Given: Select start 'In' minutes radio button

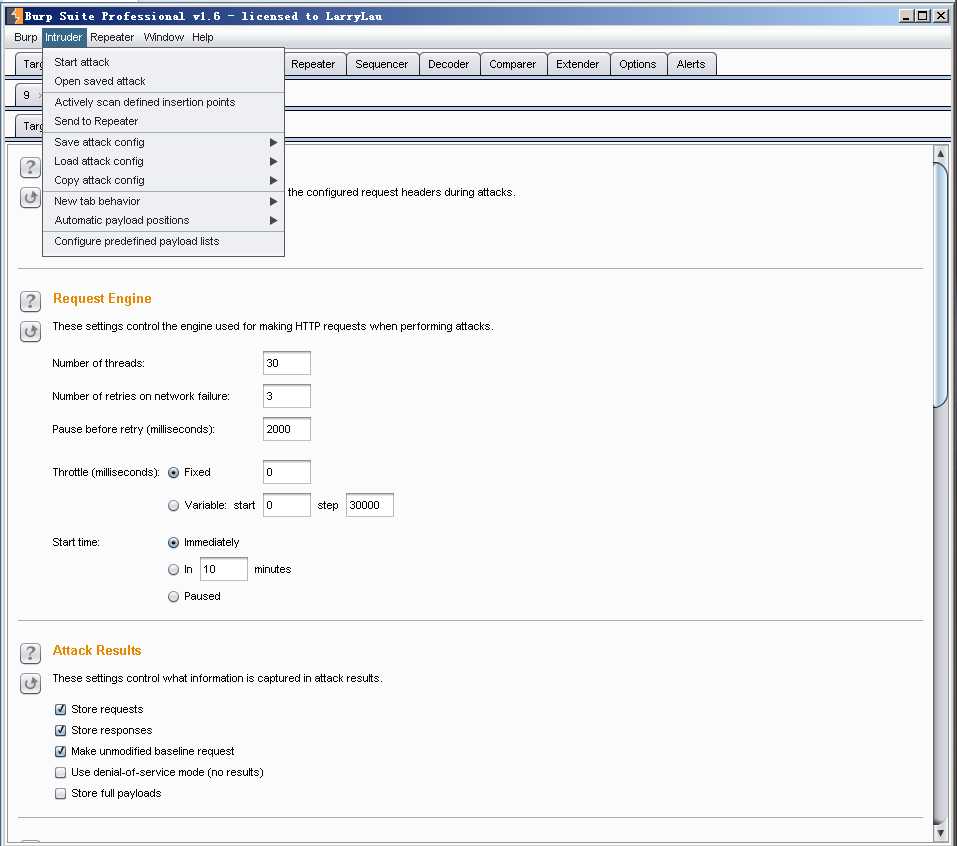Looking at the screenshot, I should 173,569.
